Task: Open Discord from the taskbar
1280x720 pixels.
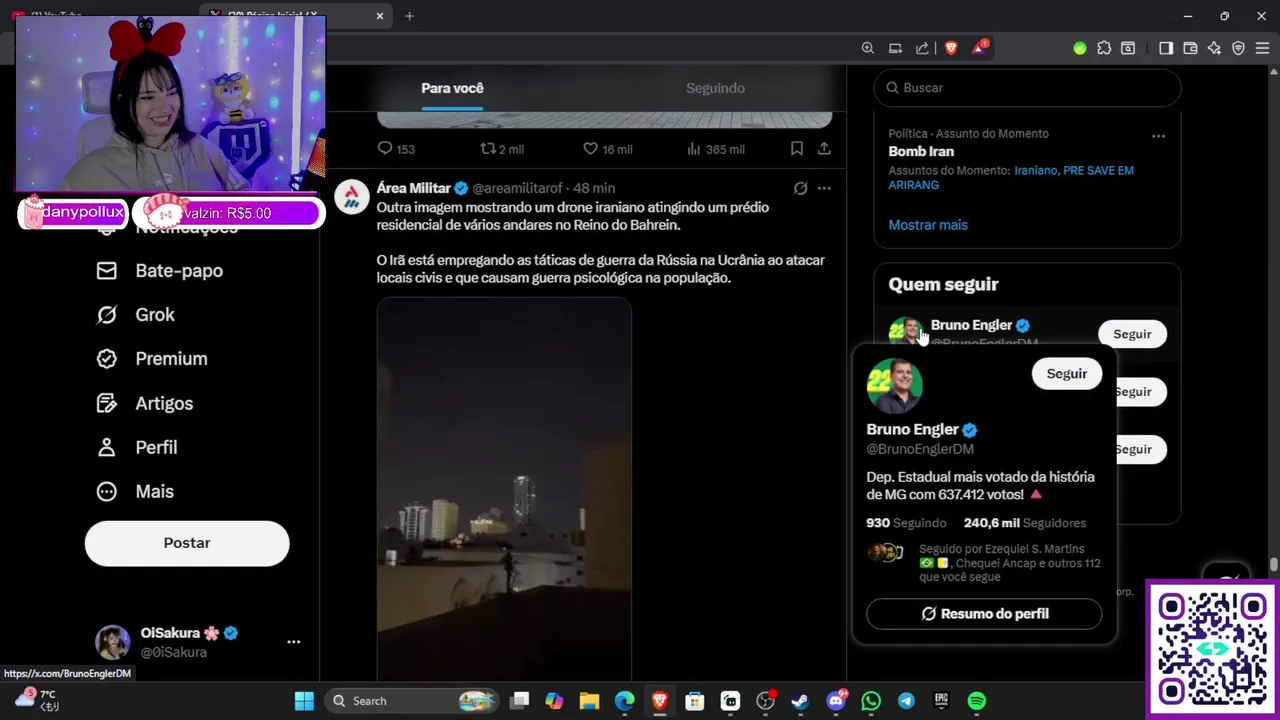Action: [x=836, y=701]
